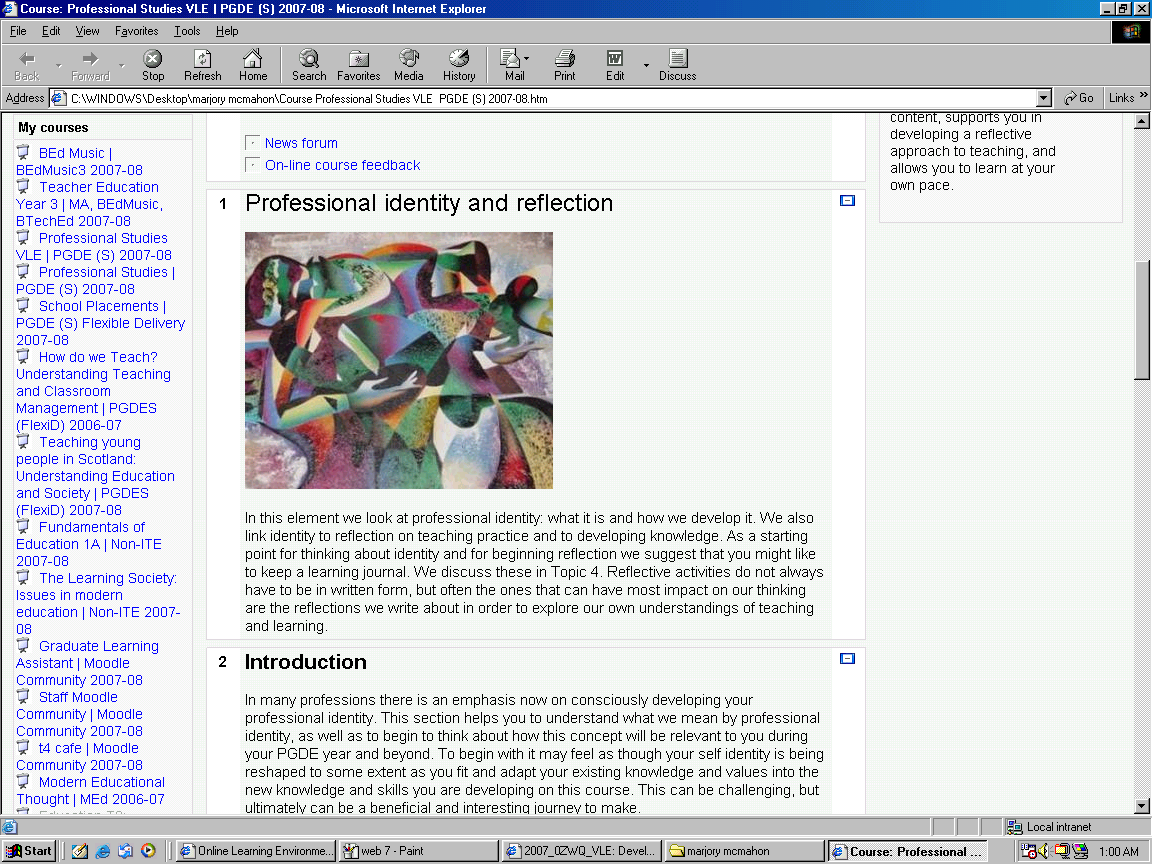Image resolution: width=1152 pixels, height=864 pixels.
Task: Click the vertical scrollbar up arrow
Action: coord(1142,122)
